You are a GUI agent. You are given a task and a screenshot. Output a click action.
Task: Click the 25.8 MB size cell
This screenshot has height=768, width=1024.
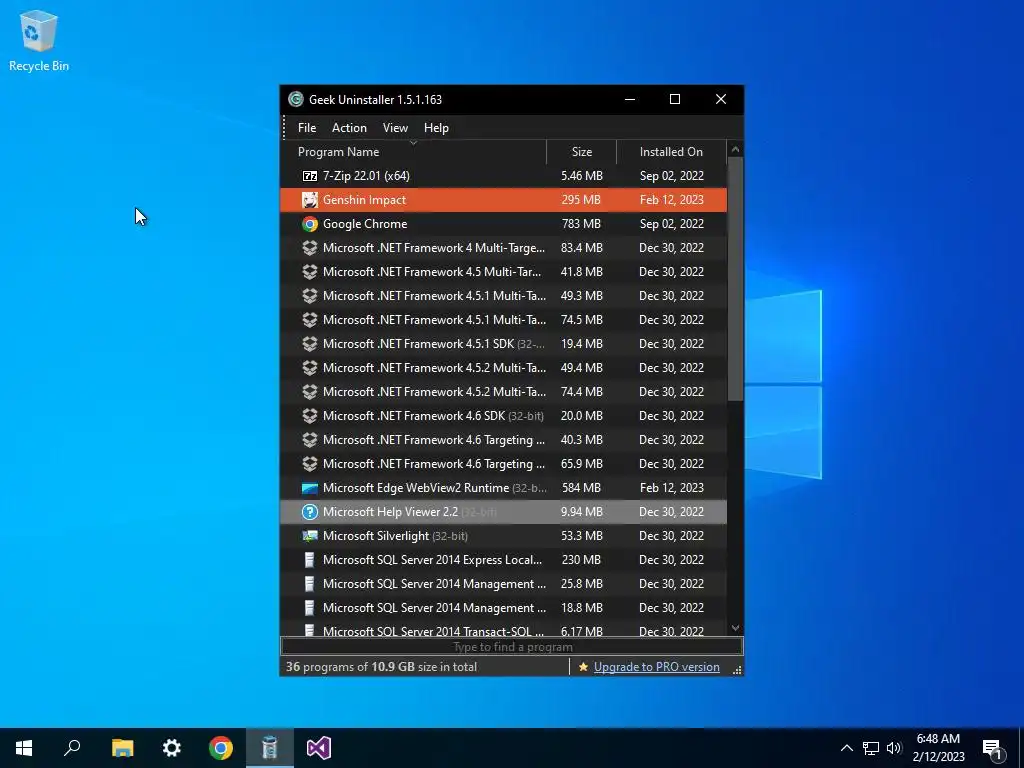[x=581, y=584]
